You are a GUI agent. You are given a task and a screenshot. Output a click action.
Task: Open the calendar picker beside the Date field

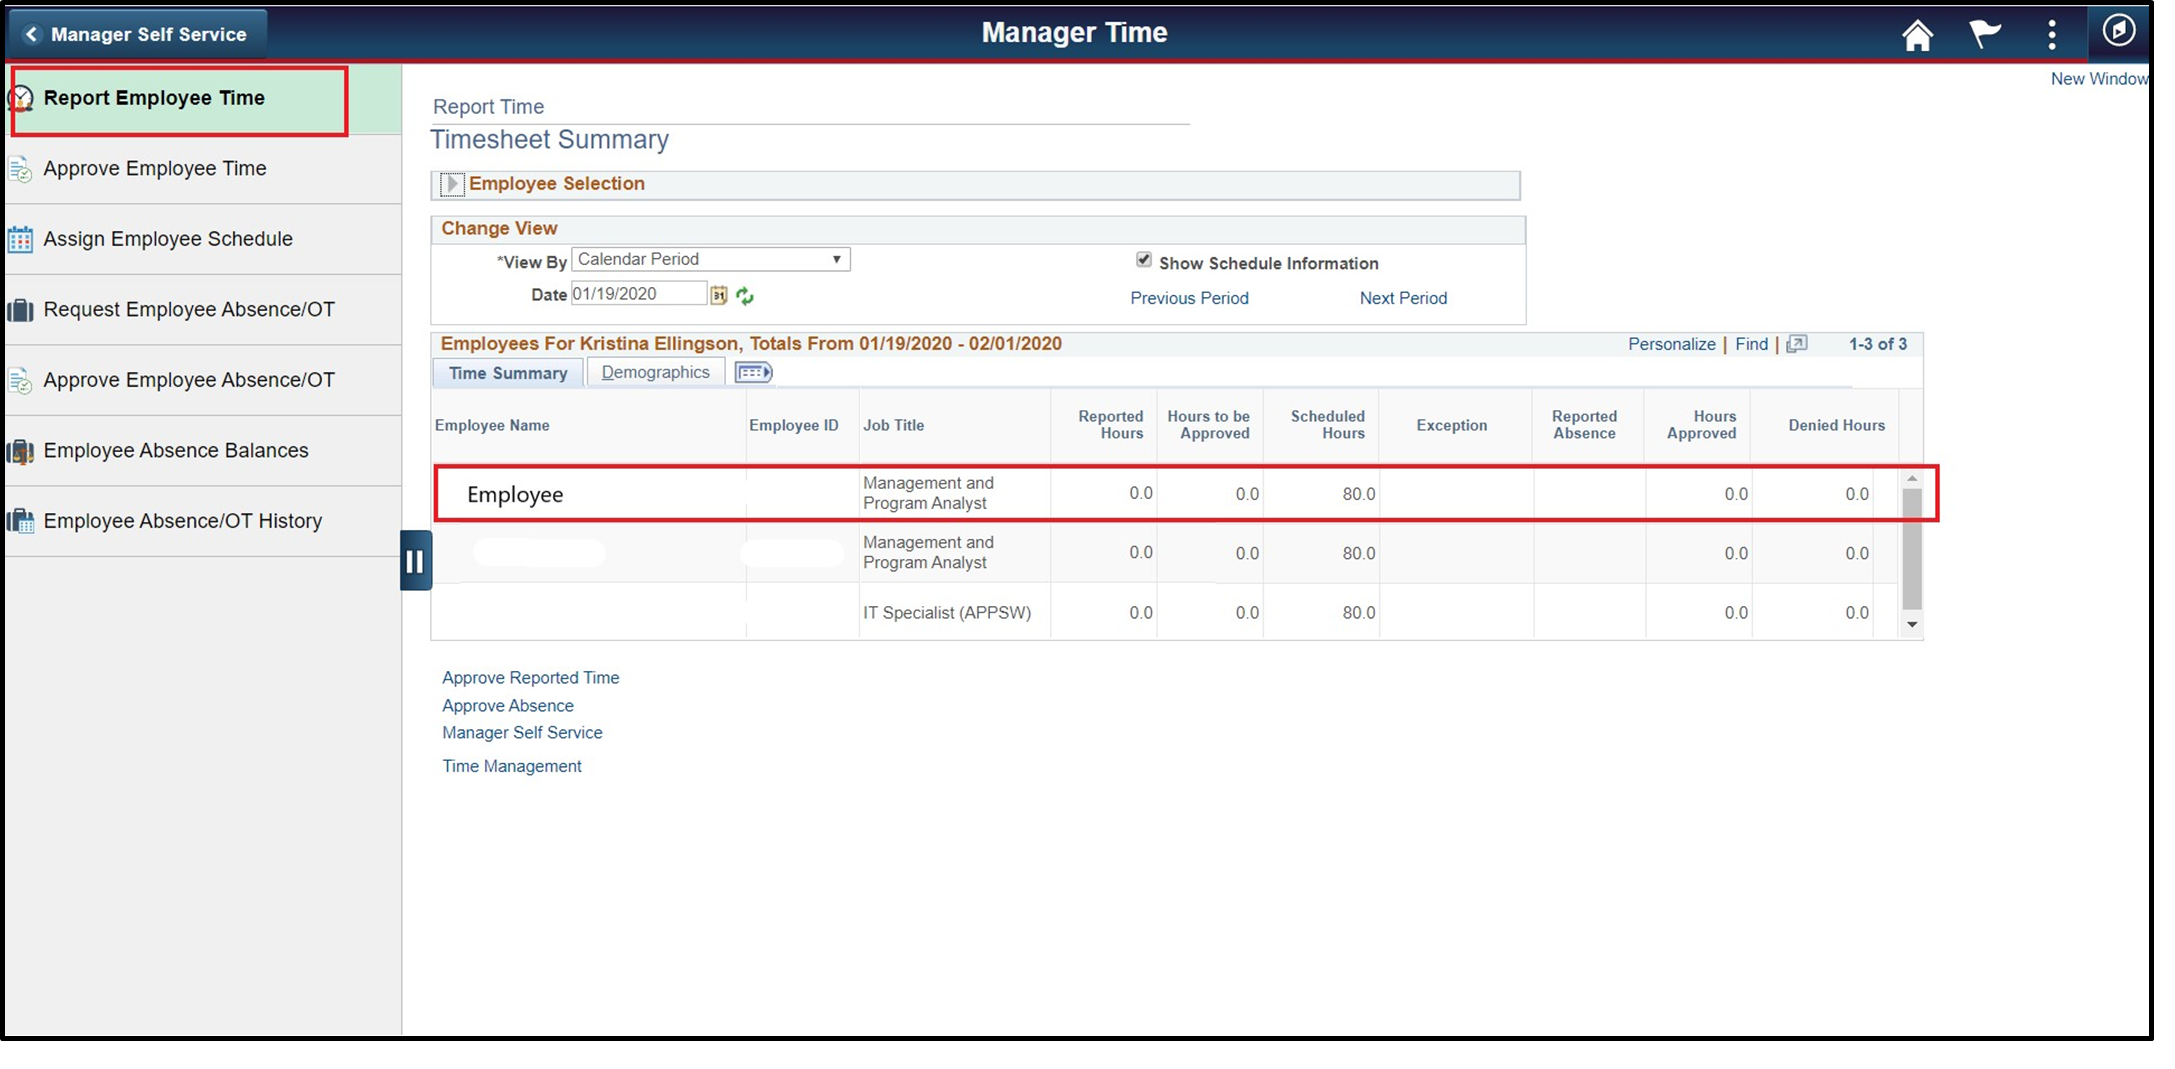(721, 293)
